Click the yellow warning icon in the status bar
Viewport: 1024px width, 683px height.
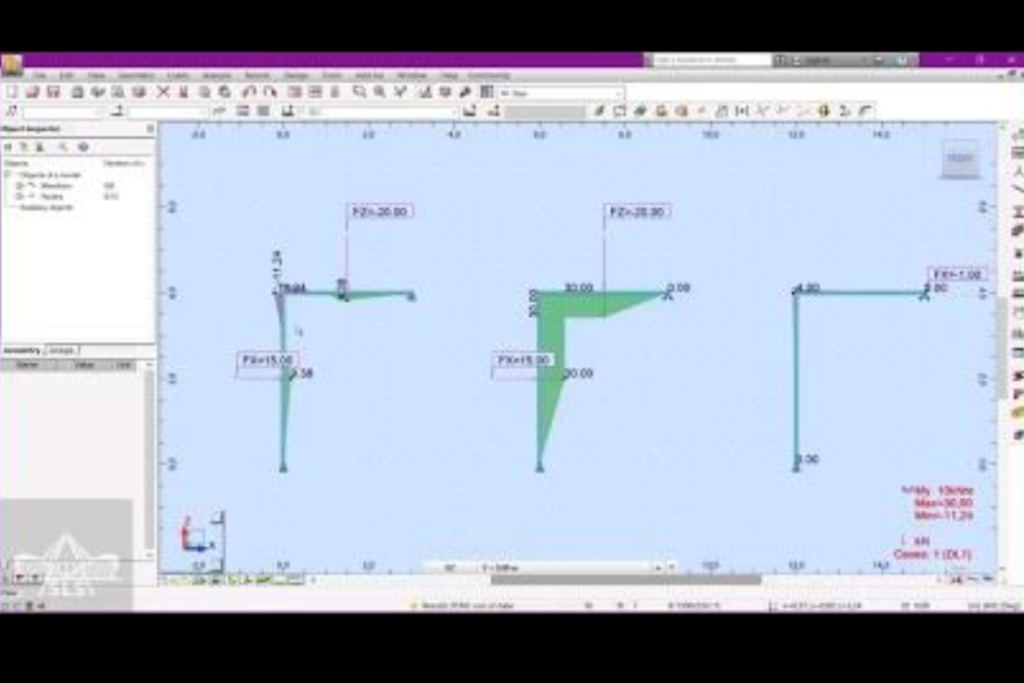pos(413,605)
